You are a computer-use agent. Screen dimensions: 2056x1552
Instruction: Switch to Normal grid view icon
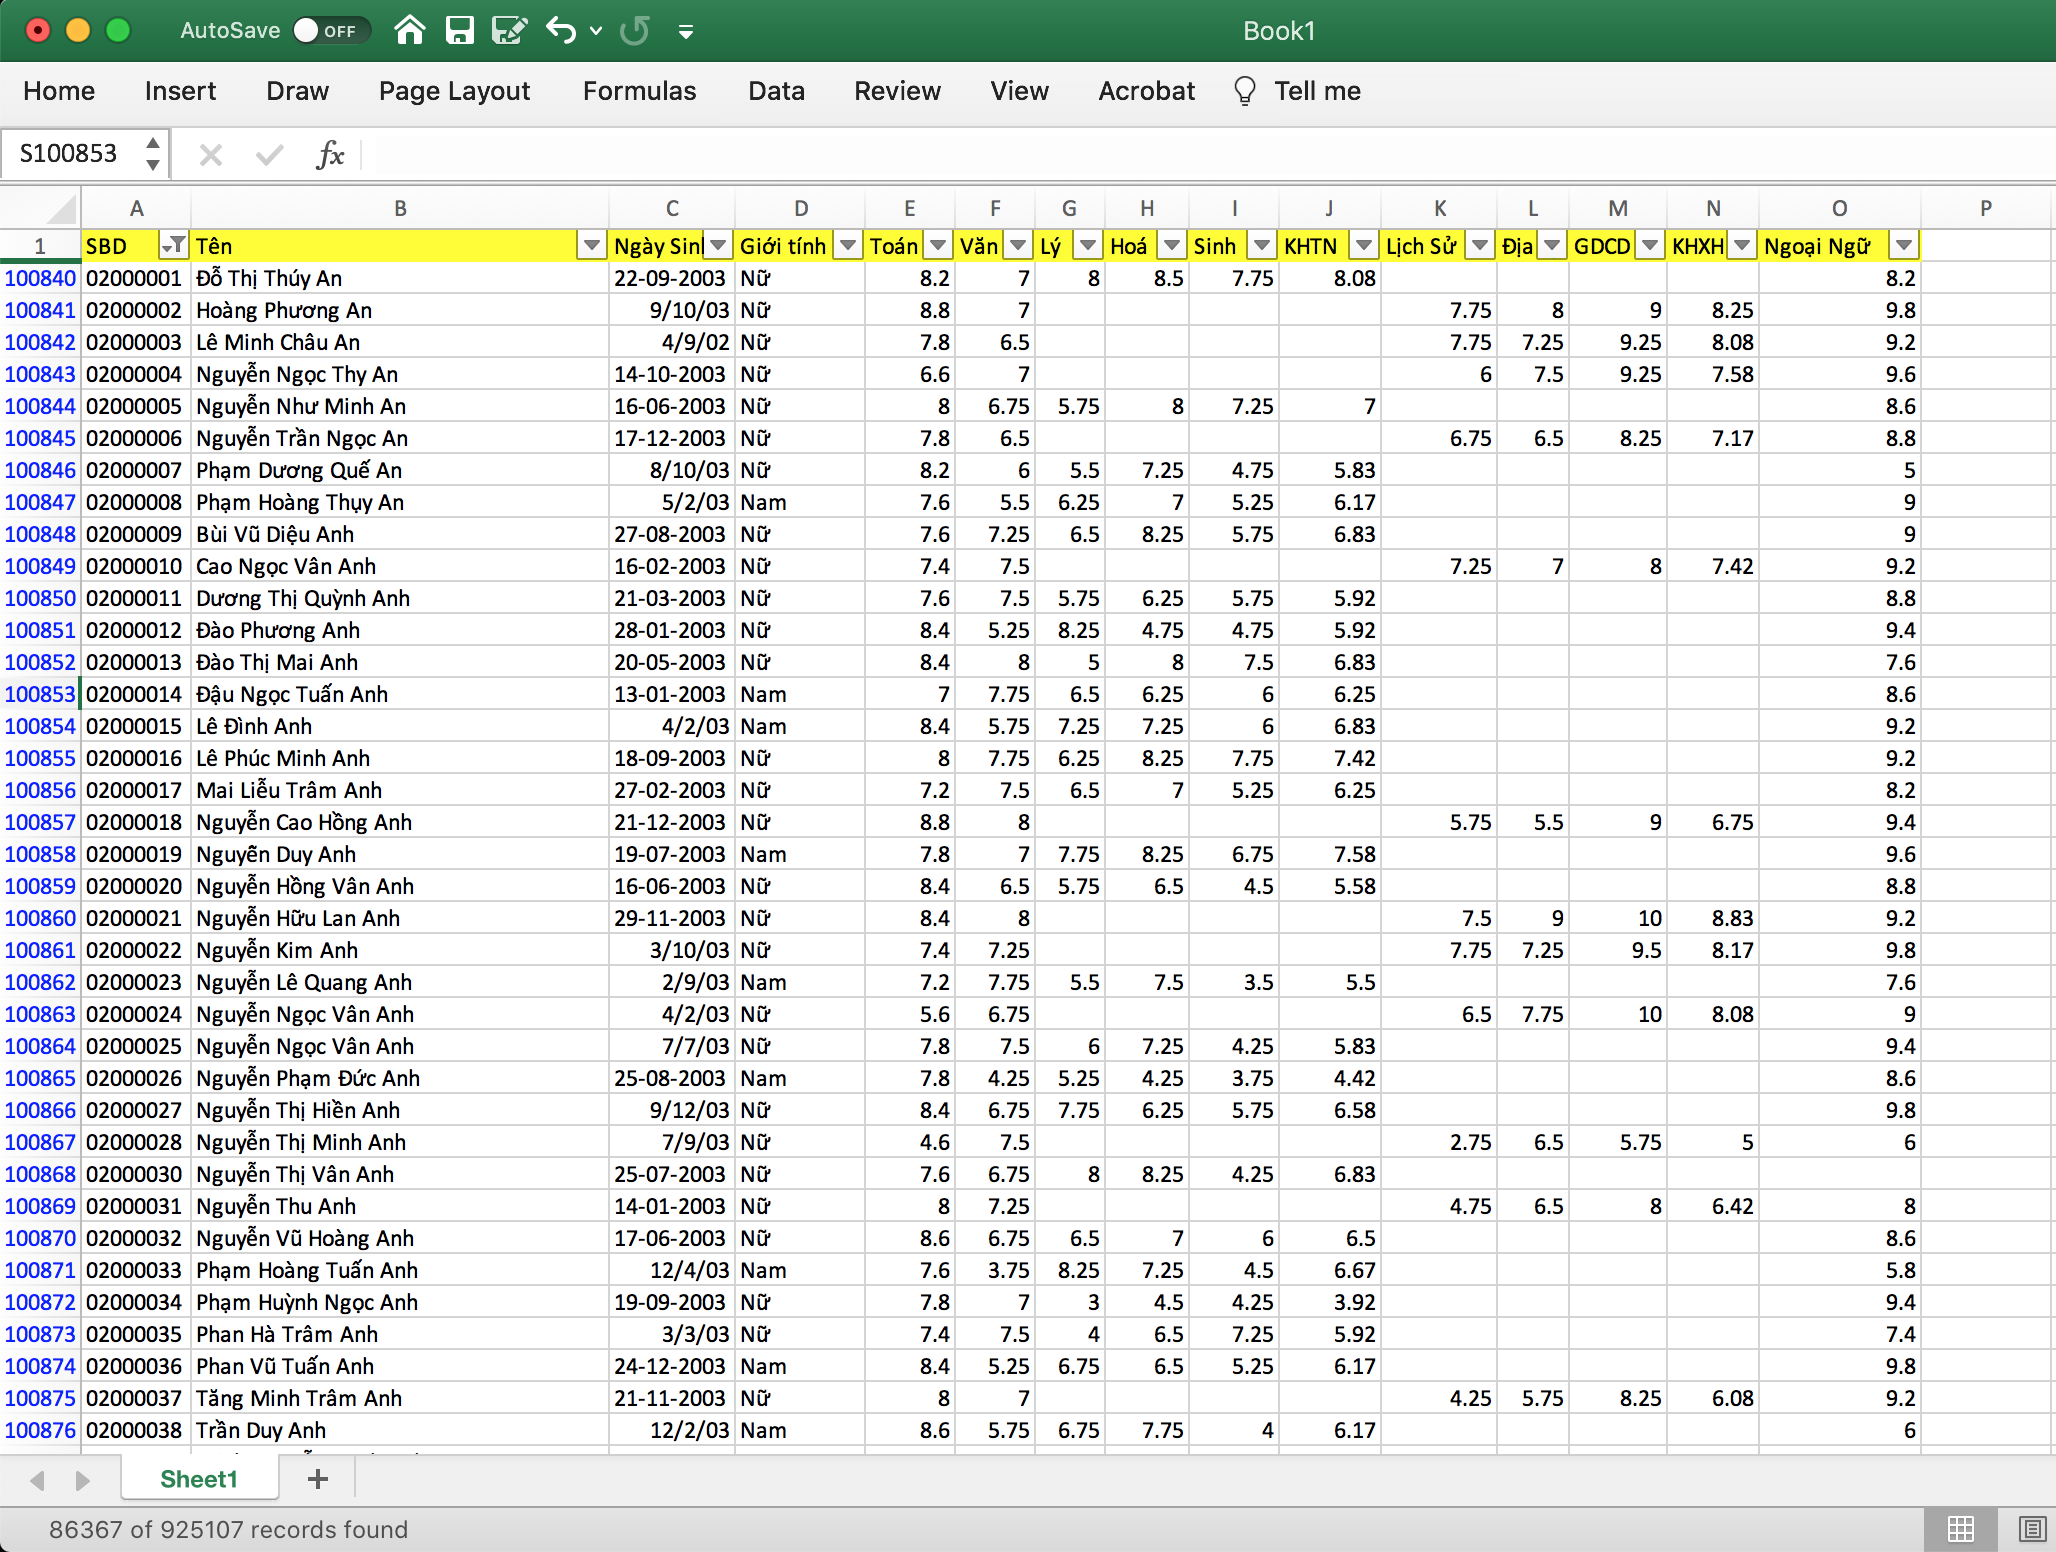pos(1960,1528)
